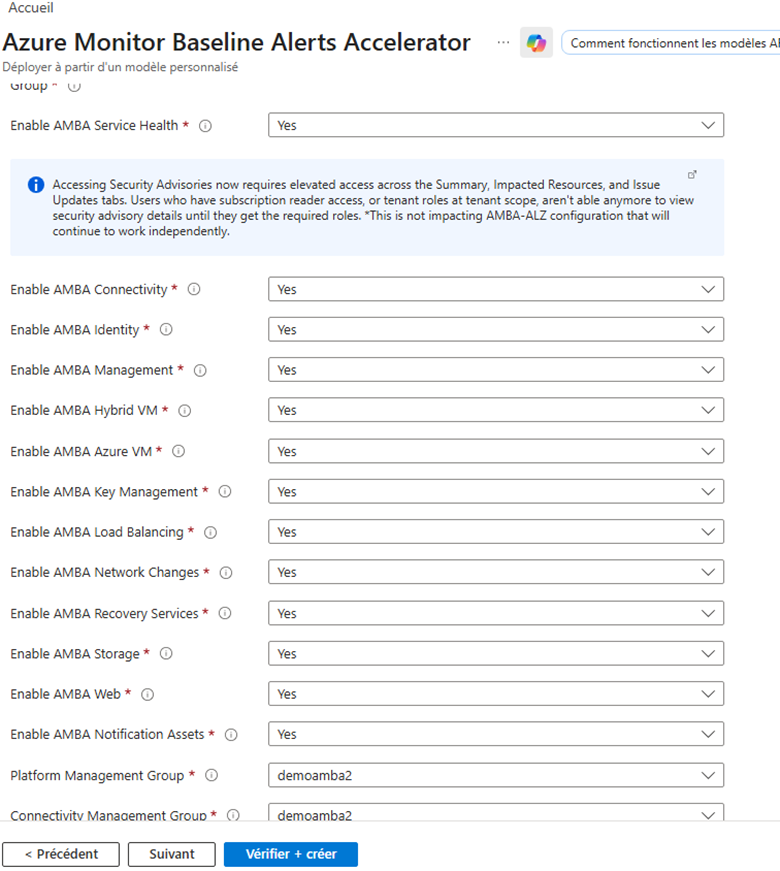This screenshot has height=871, width=780.
Task: Expand the Enable AMBA Load Balancing dropdown
Action: (x=495, y=532)
